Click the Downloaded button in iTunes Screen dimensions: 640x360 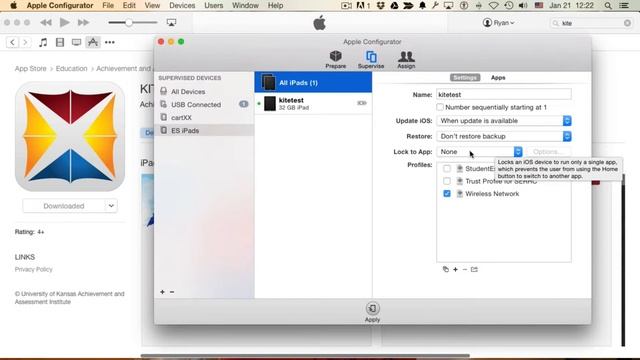coord(64,206)
